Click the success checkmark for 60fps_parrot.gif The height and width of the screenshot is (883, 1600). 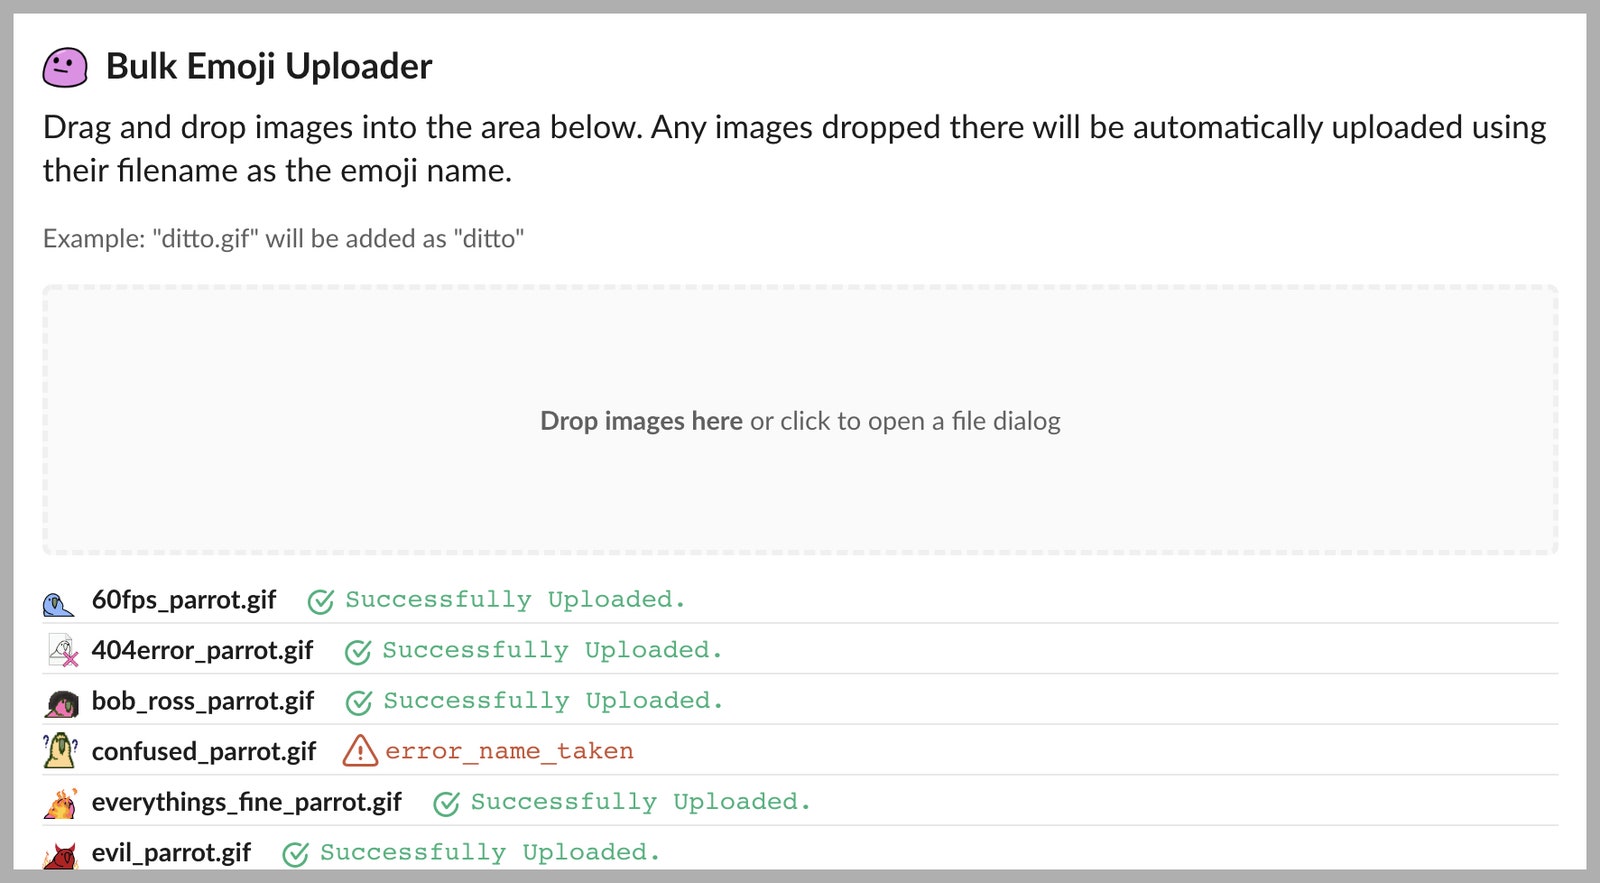click(x=321, y=601)
